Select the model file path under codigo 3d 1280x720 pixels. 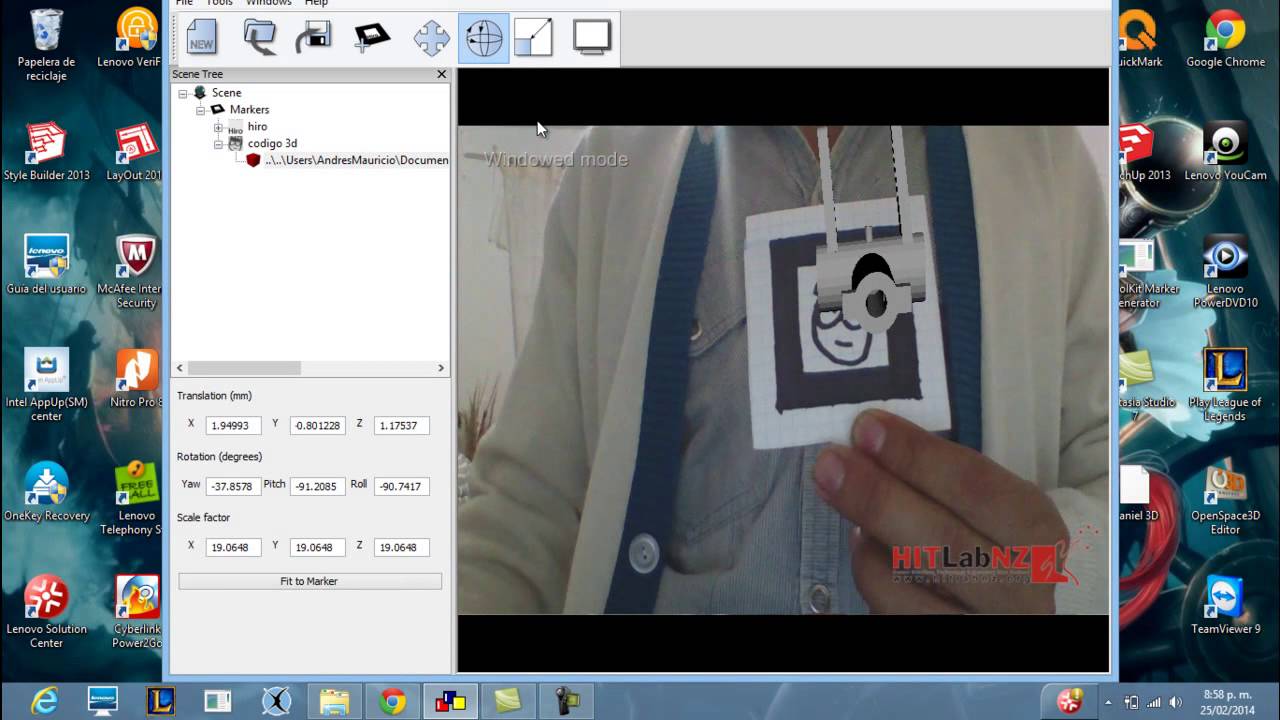[356, 160]
